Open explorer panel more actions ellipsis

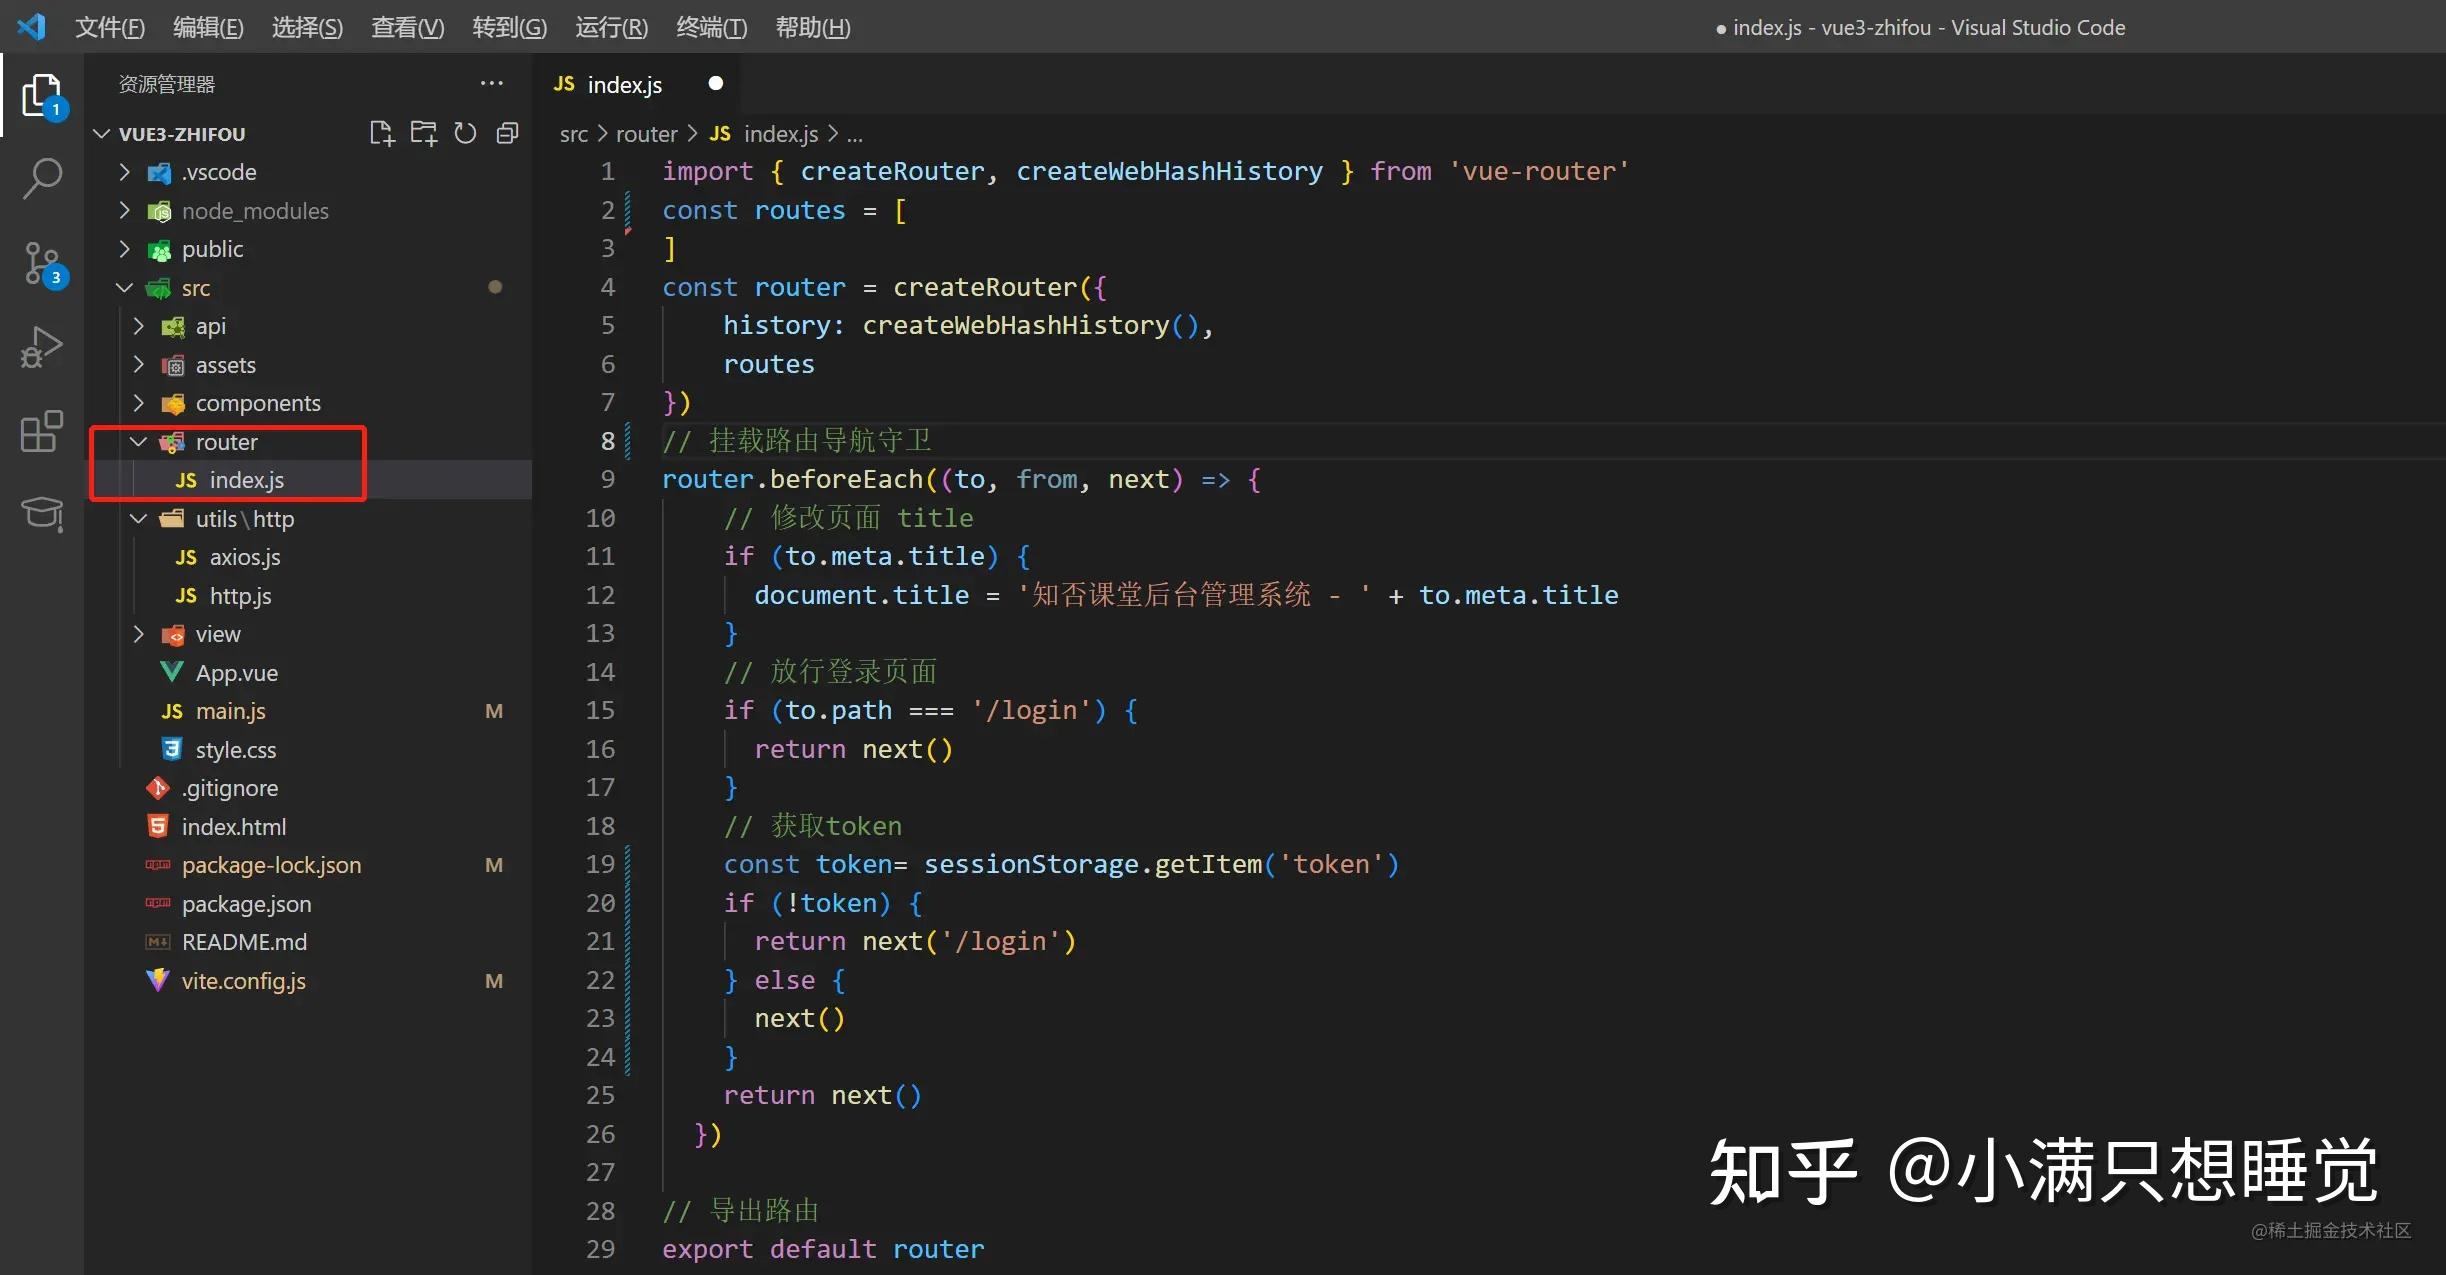[491, 83]
